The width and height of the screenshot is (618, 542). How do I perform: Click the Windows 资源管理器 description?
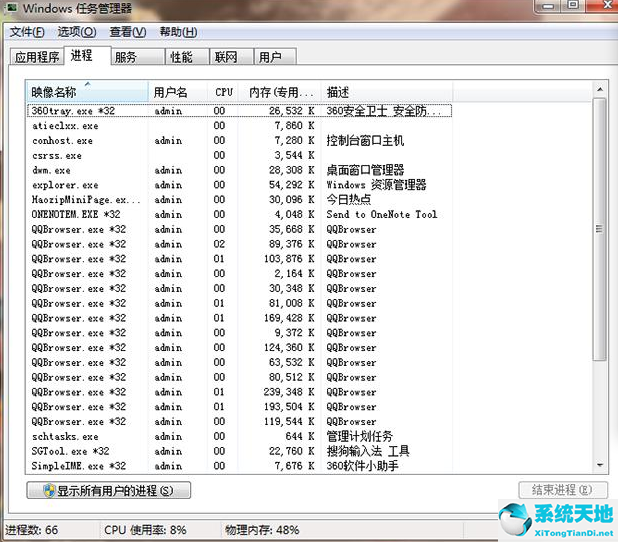[376, 185]
